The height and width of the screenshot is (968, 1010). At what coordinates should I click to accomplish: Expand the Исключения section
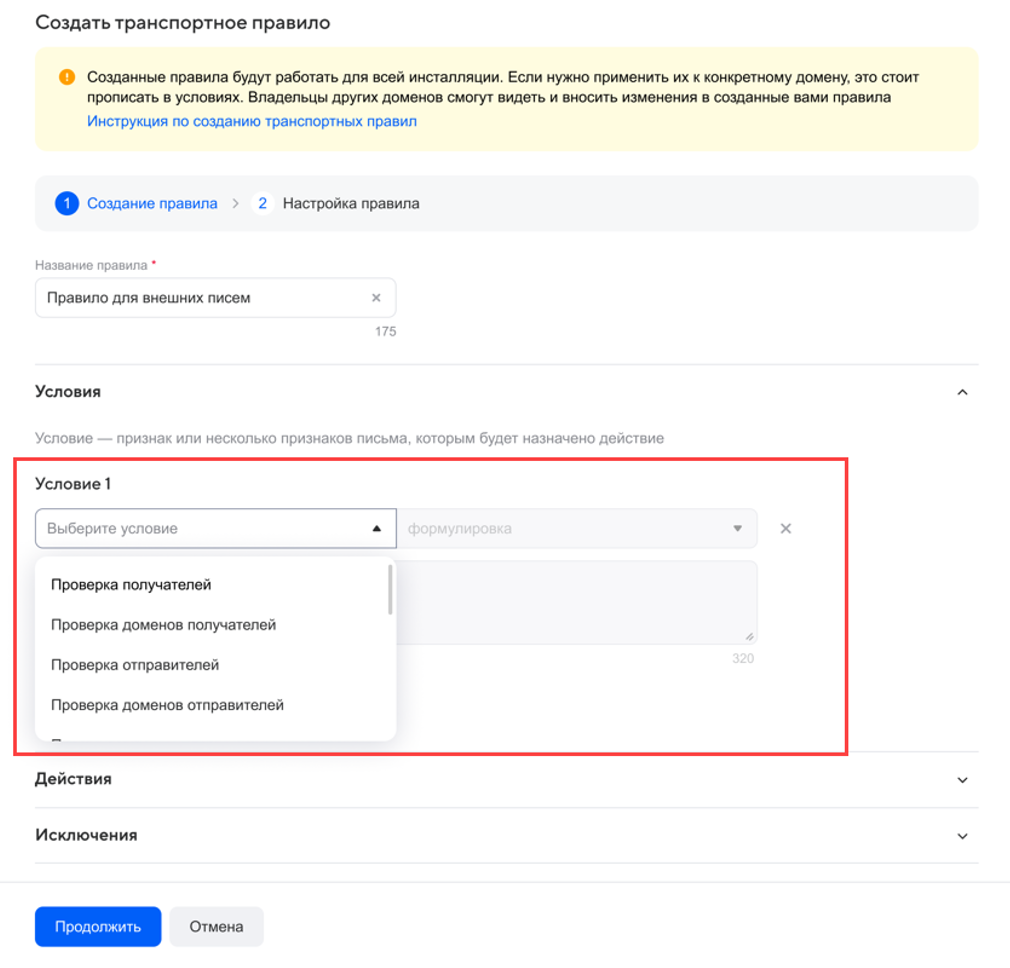(x=962, y=836)
